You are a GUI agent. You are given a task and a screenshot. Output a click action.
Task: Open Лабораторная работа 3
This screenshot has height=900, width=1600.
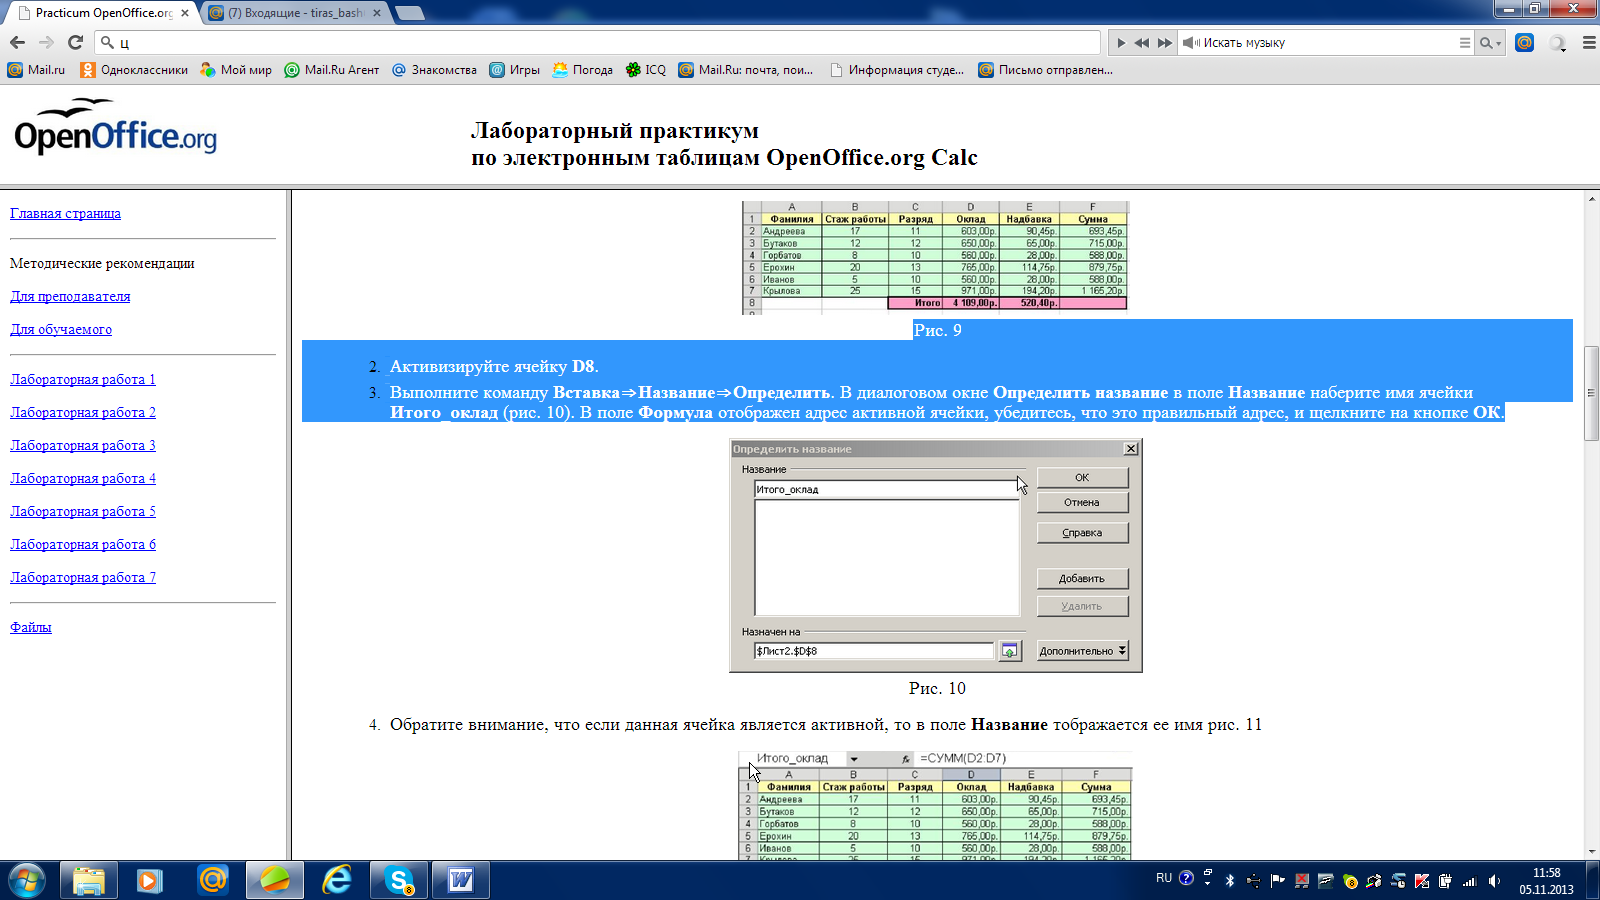(83, 445)
